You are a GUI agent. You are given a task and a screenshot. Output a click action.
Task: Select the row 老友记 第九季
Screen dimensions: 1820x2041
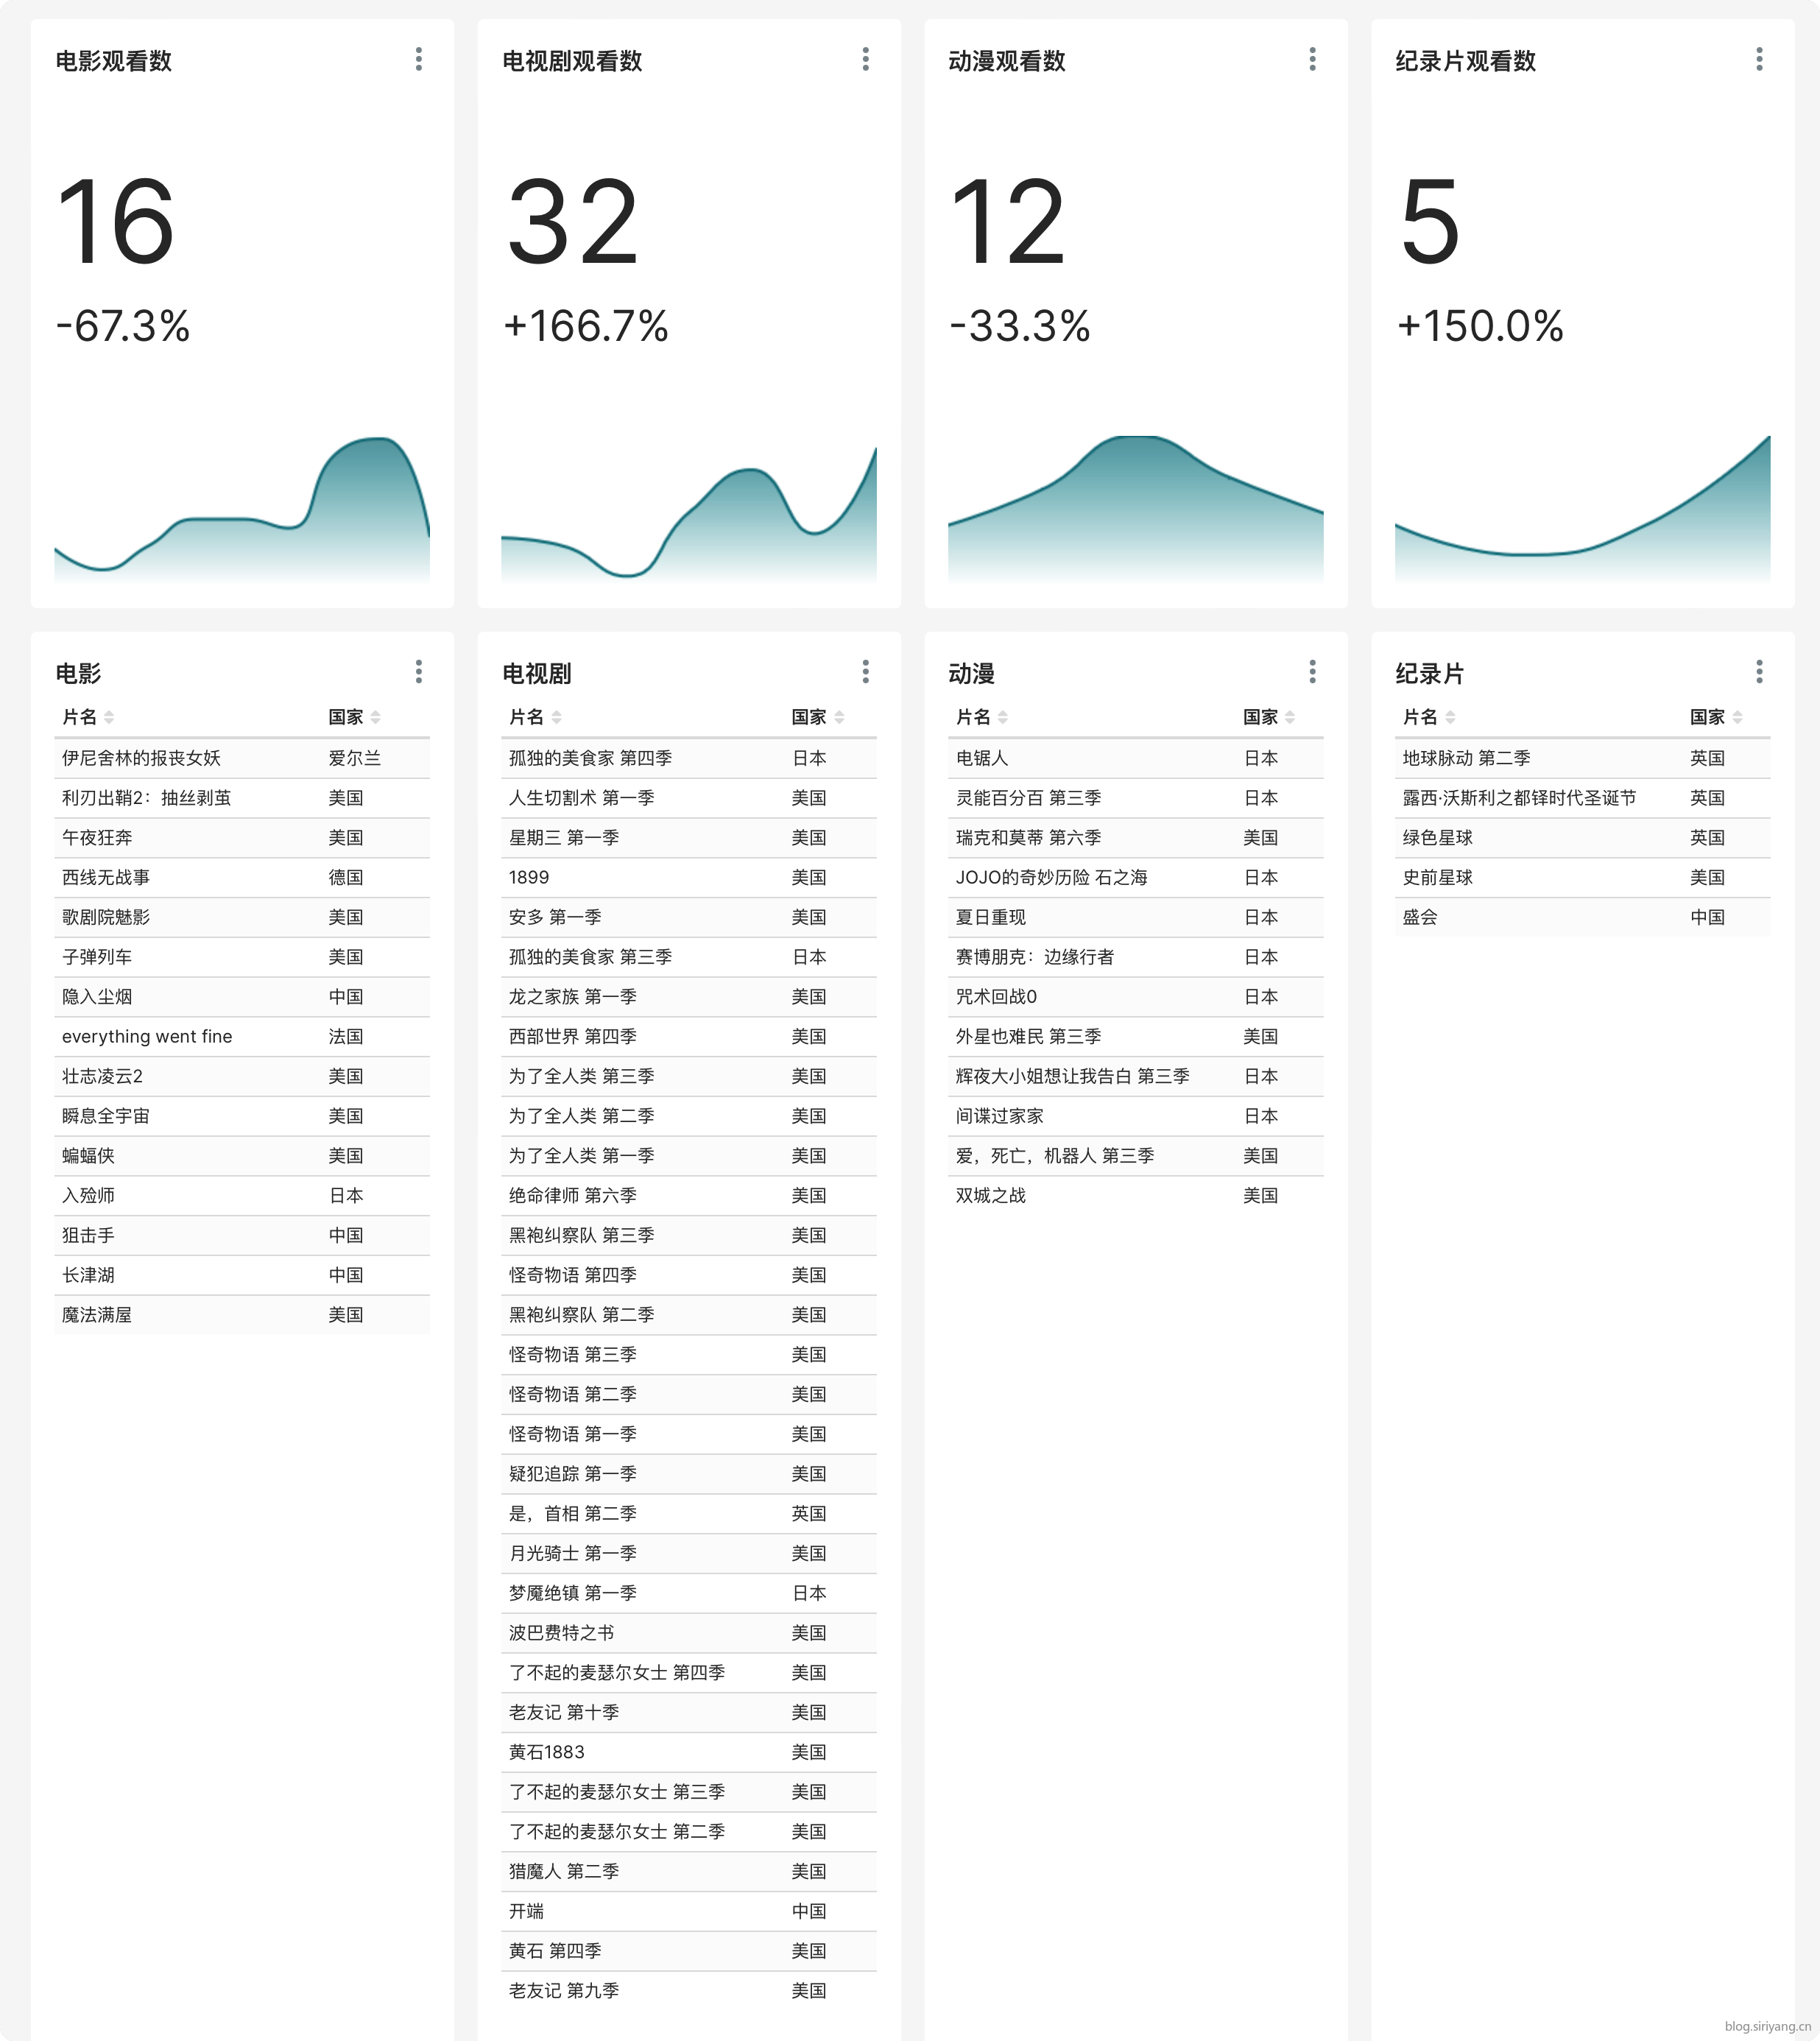tap(689, 1990)
